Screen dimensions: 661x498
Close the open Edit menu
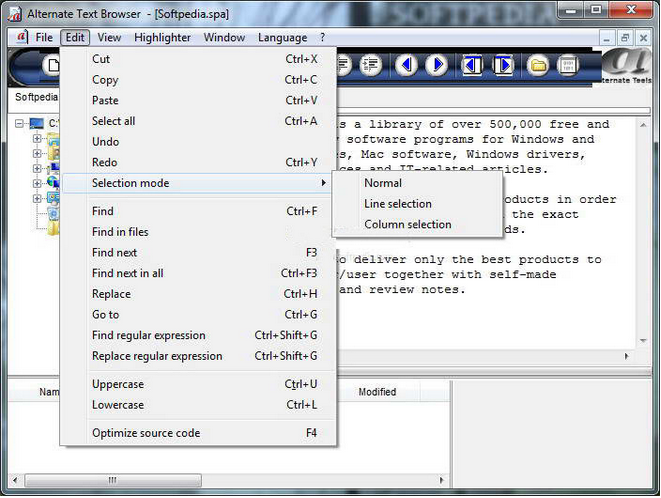[x=75, y=38]
